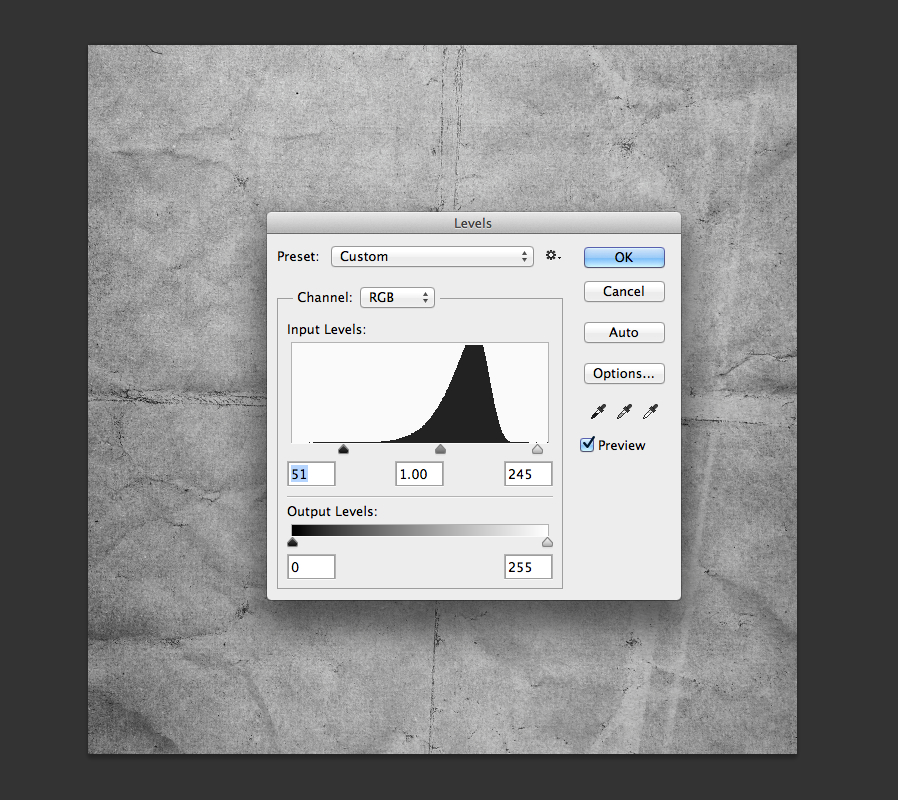Viewport: 898px width, 800px height.
Task: Select the white input level slider handle
Action: (x=537, y=449)
